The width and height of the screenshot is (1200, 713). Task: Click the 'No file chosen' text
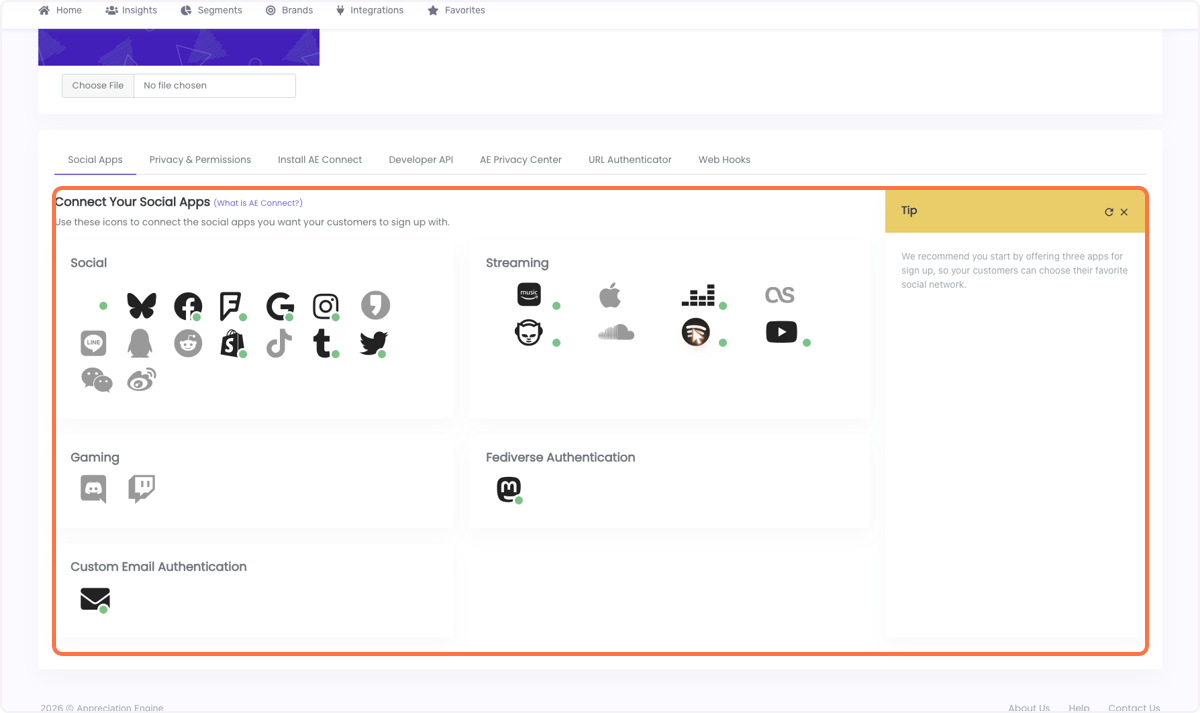pyautogui.click(x=175, y=86)
